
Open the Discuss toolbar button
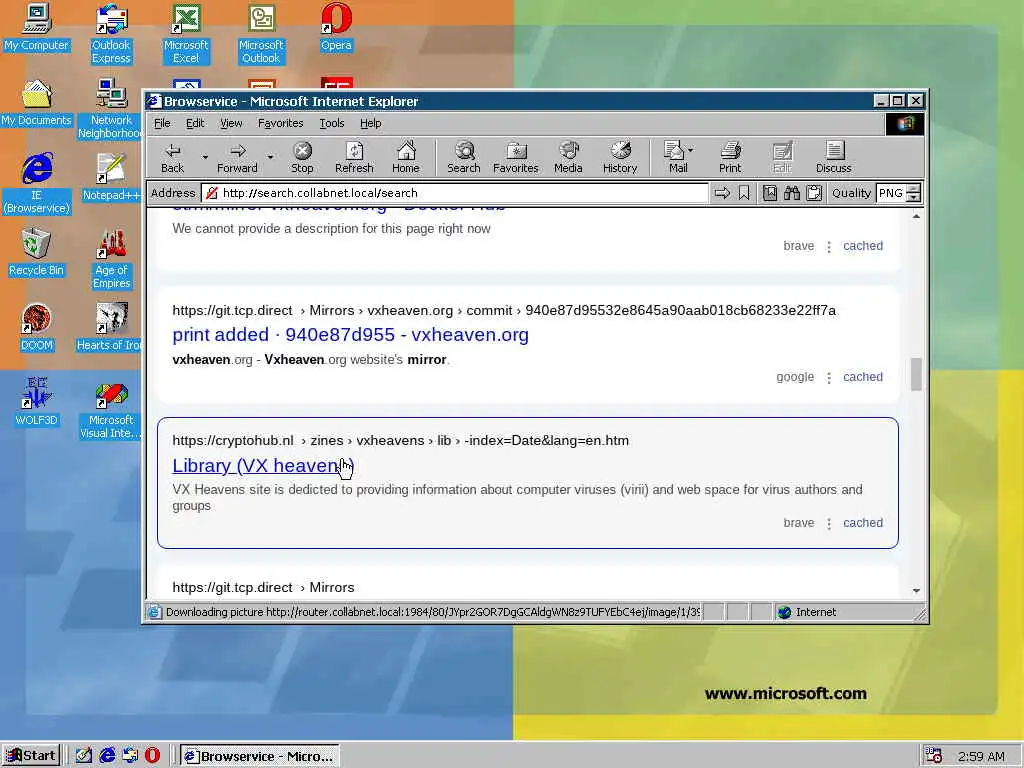click(833, 158)
